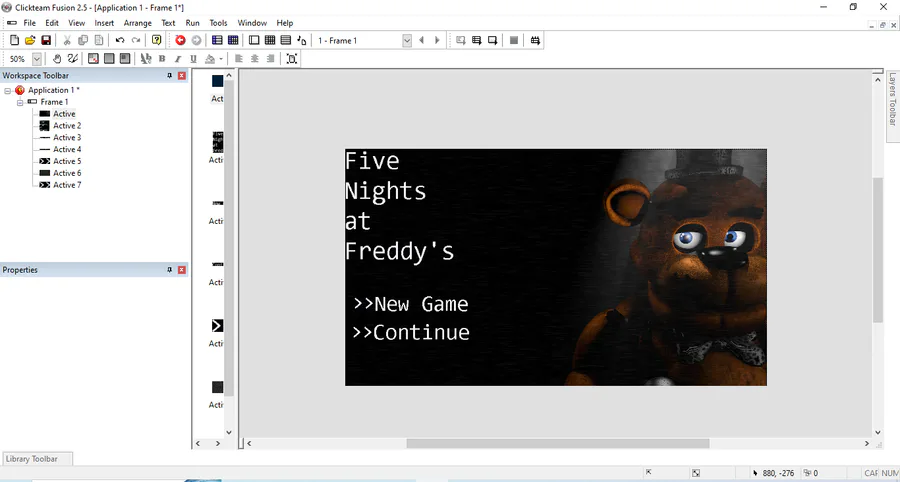Screen dimensions: 900x482
Task: Click the grey Stop square button
Action: pos(514,40)
